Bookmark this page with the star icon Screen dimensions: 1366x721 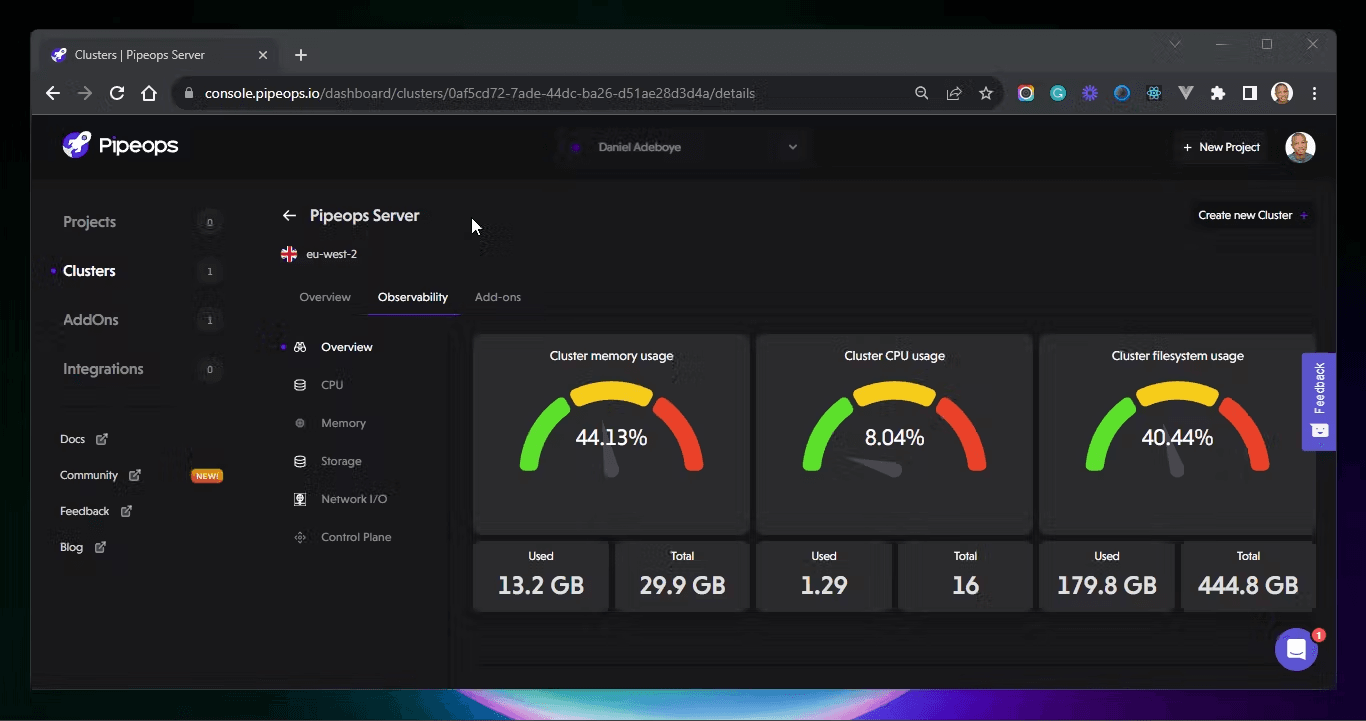(986, 93)
